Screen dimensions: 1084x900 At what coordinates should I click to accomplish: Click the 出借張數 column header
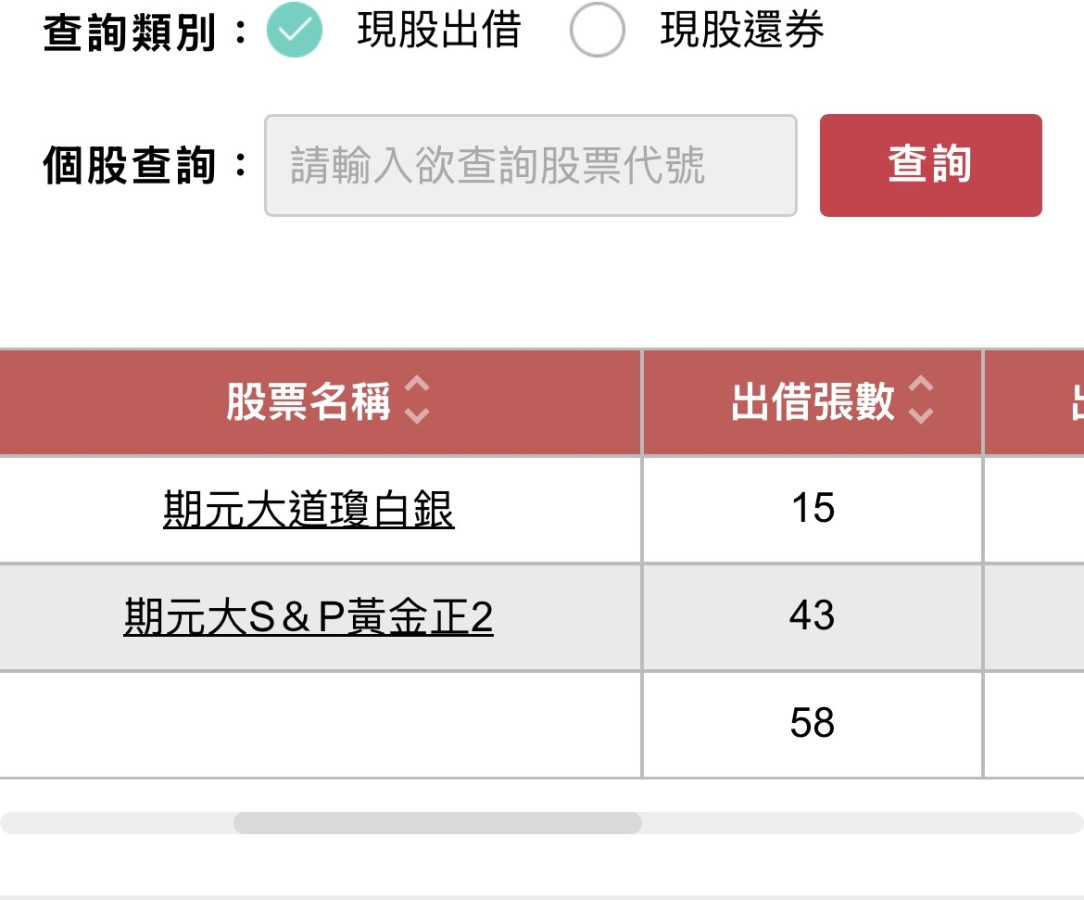pos(812,403)
